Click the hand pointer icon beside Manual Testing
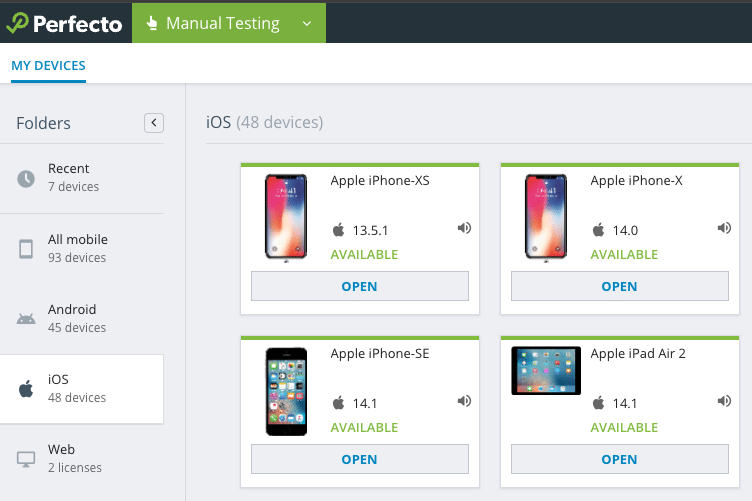The image size is (752, 501). 152,23
